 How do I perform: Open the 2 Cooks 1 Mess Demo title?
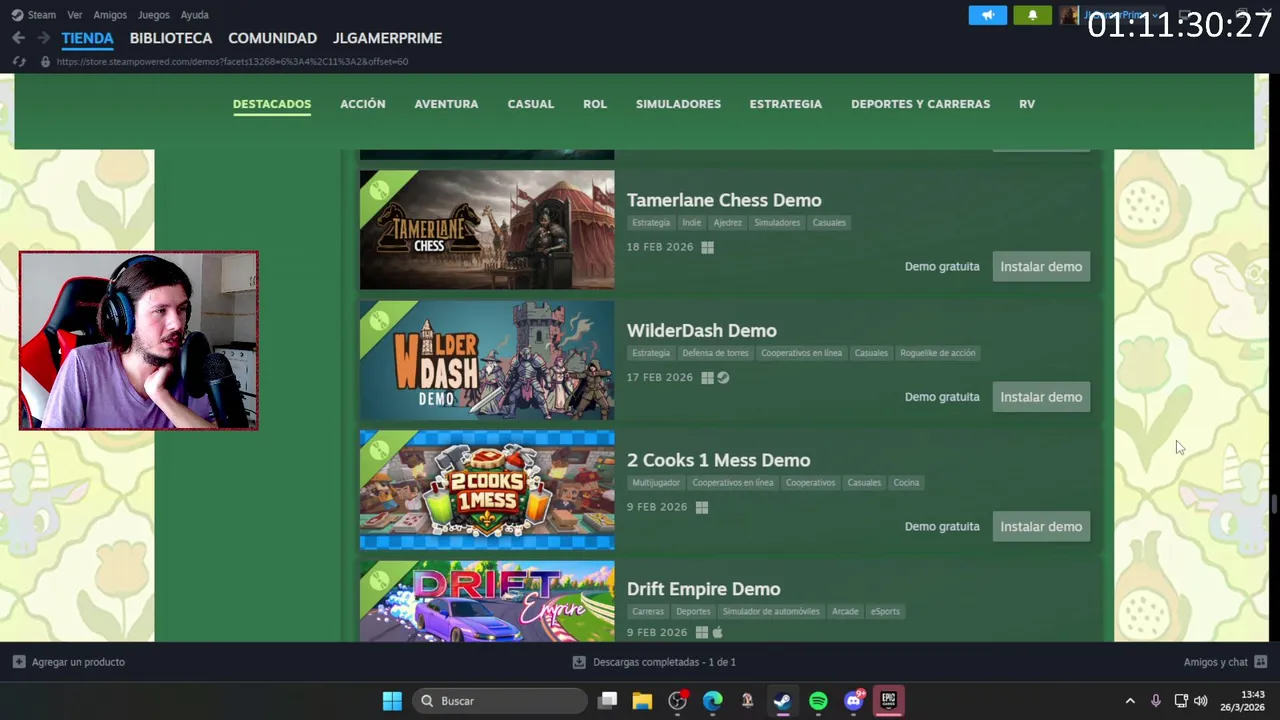coord(719,460)
